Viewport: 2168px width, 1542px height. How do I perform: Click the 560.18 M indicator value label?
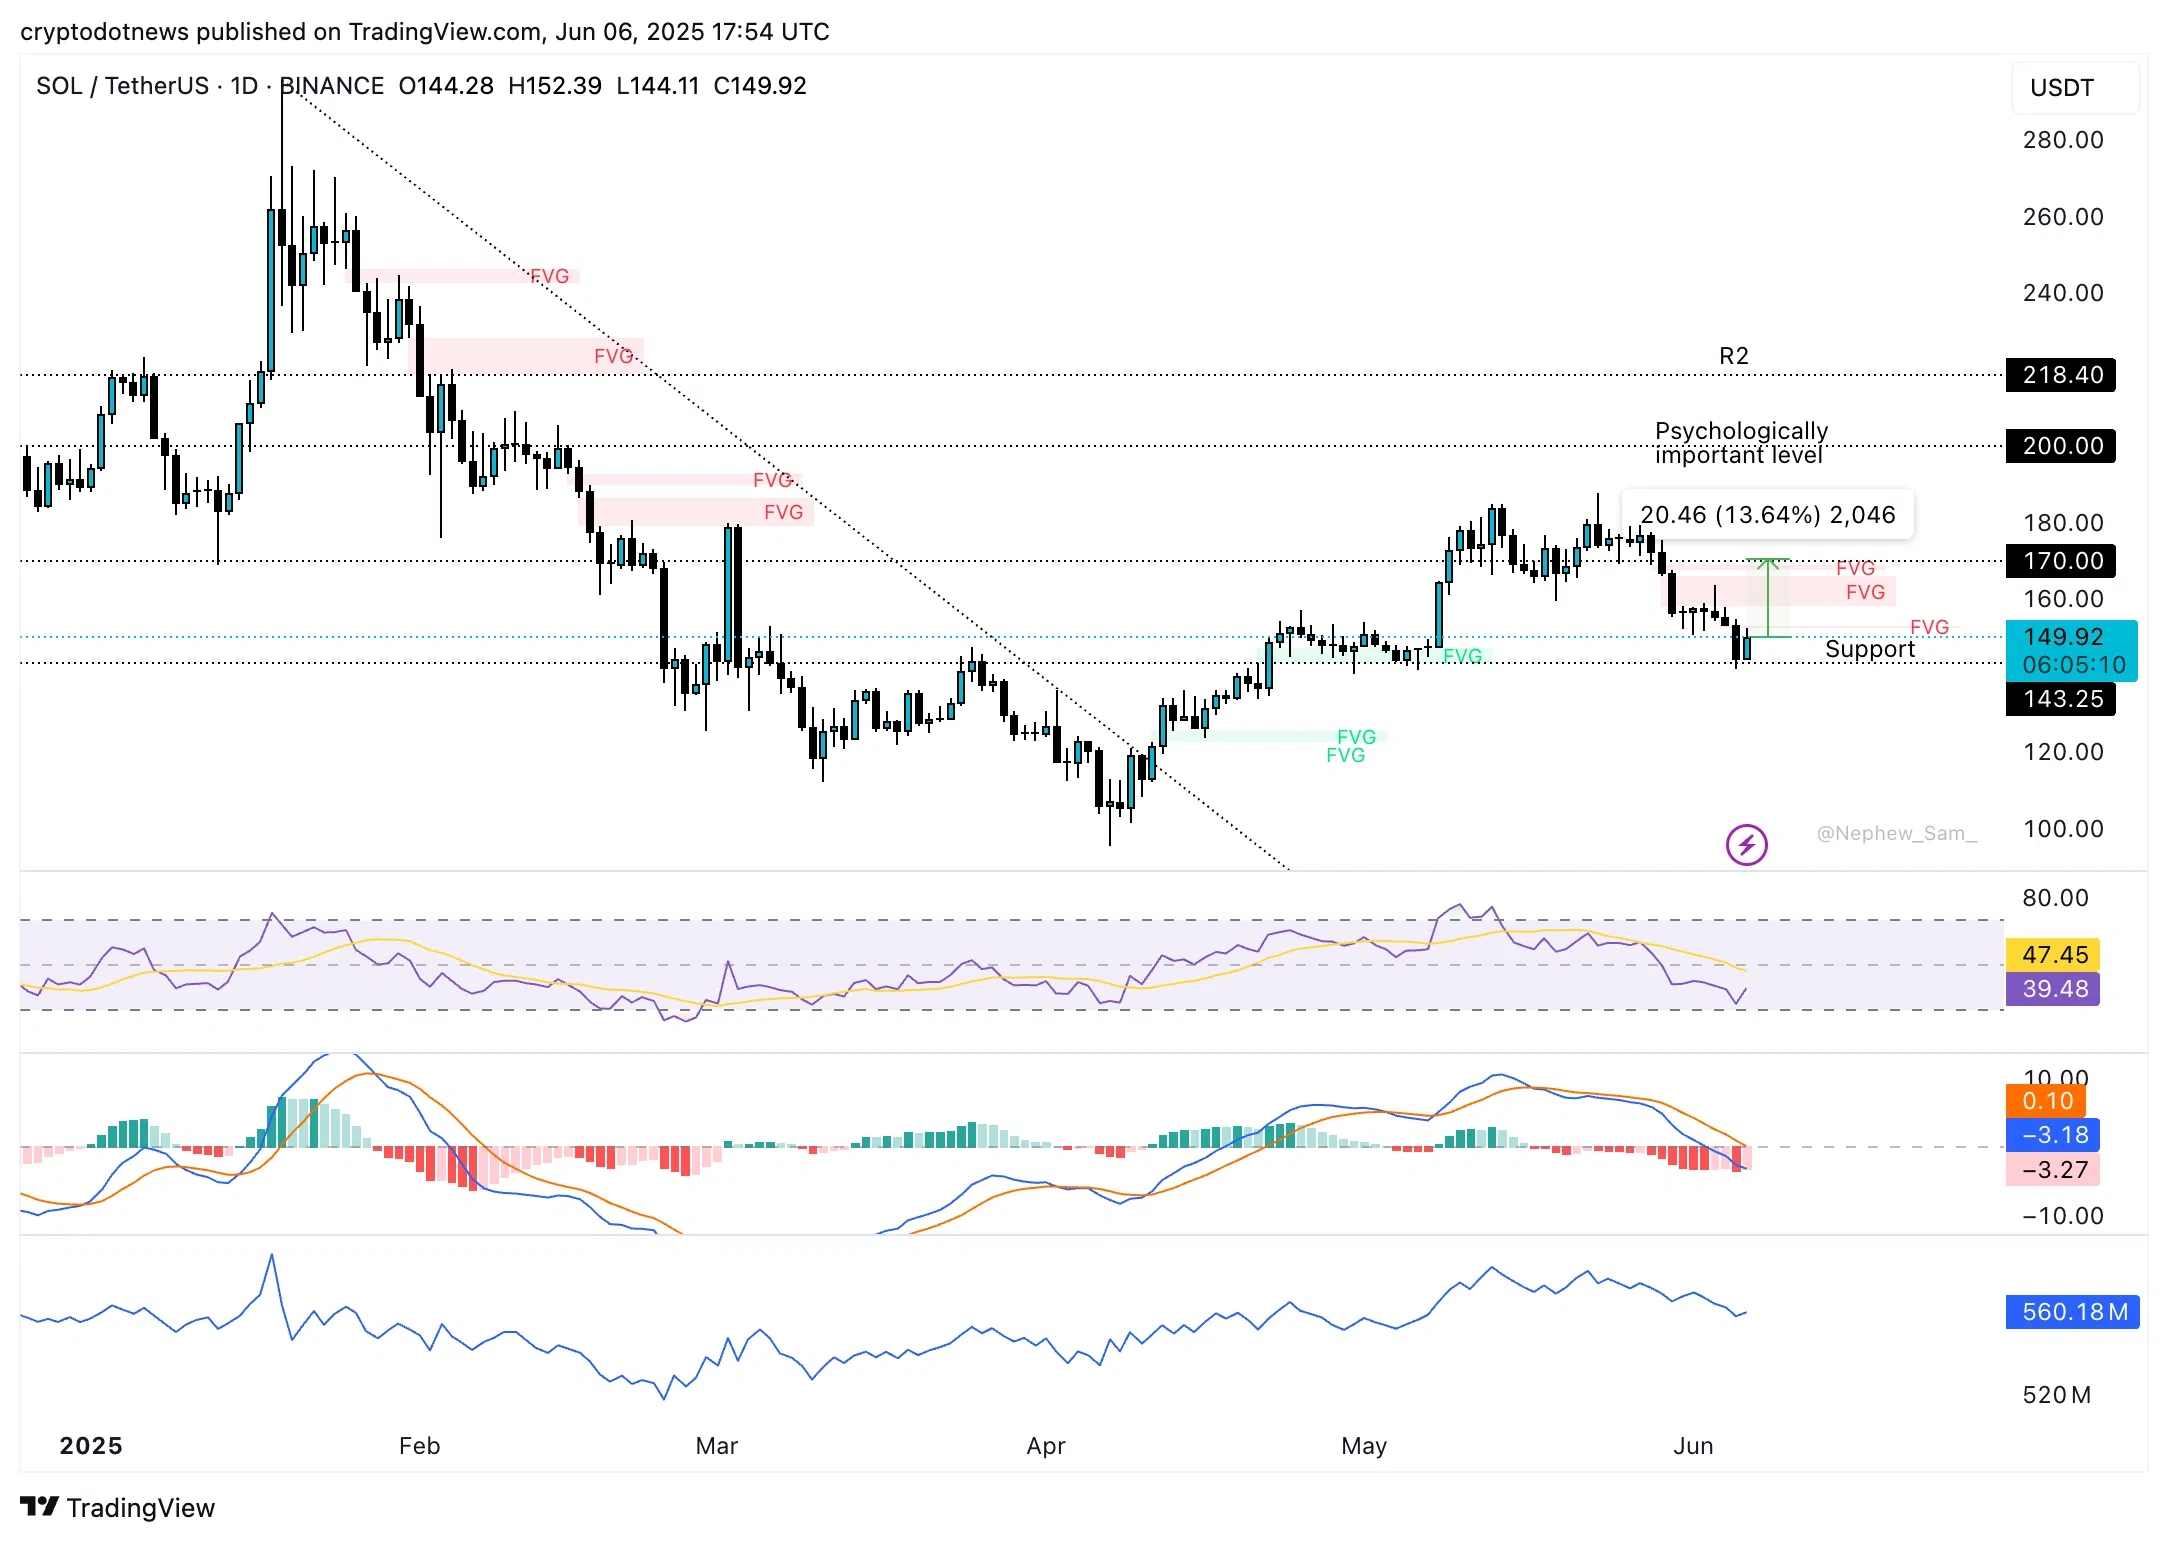[x=2072, y=1312]
